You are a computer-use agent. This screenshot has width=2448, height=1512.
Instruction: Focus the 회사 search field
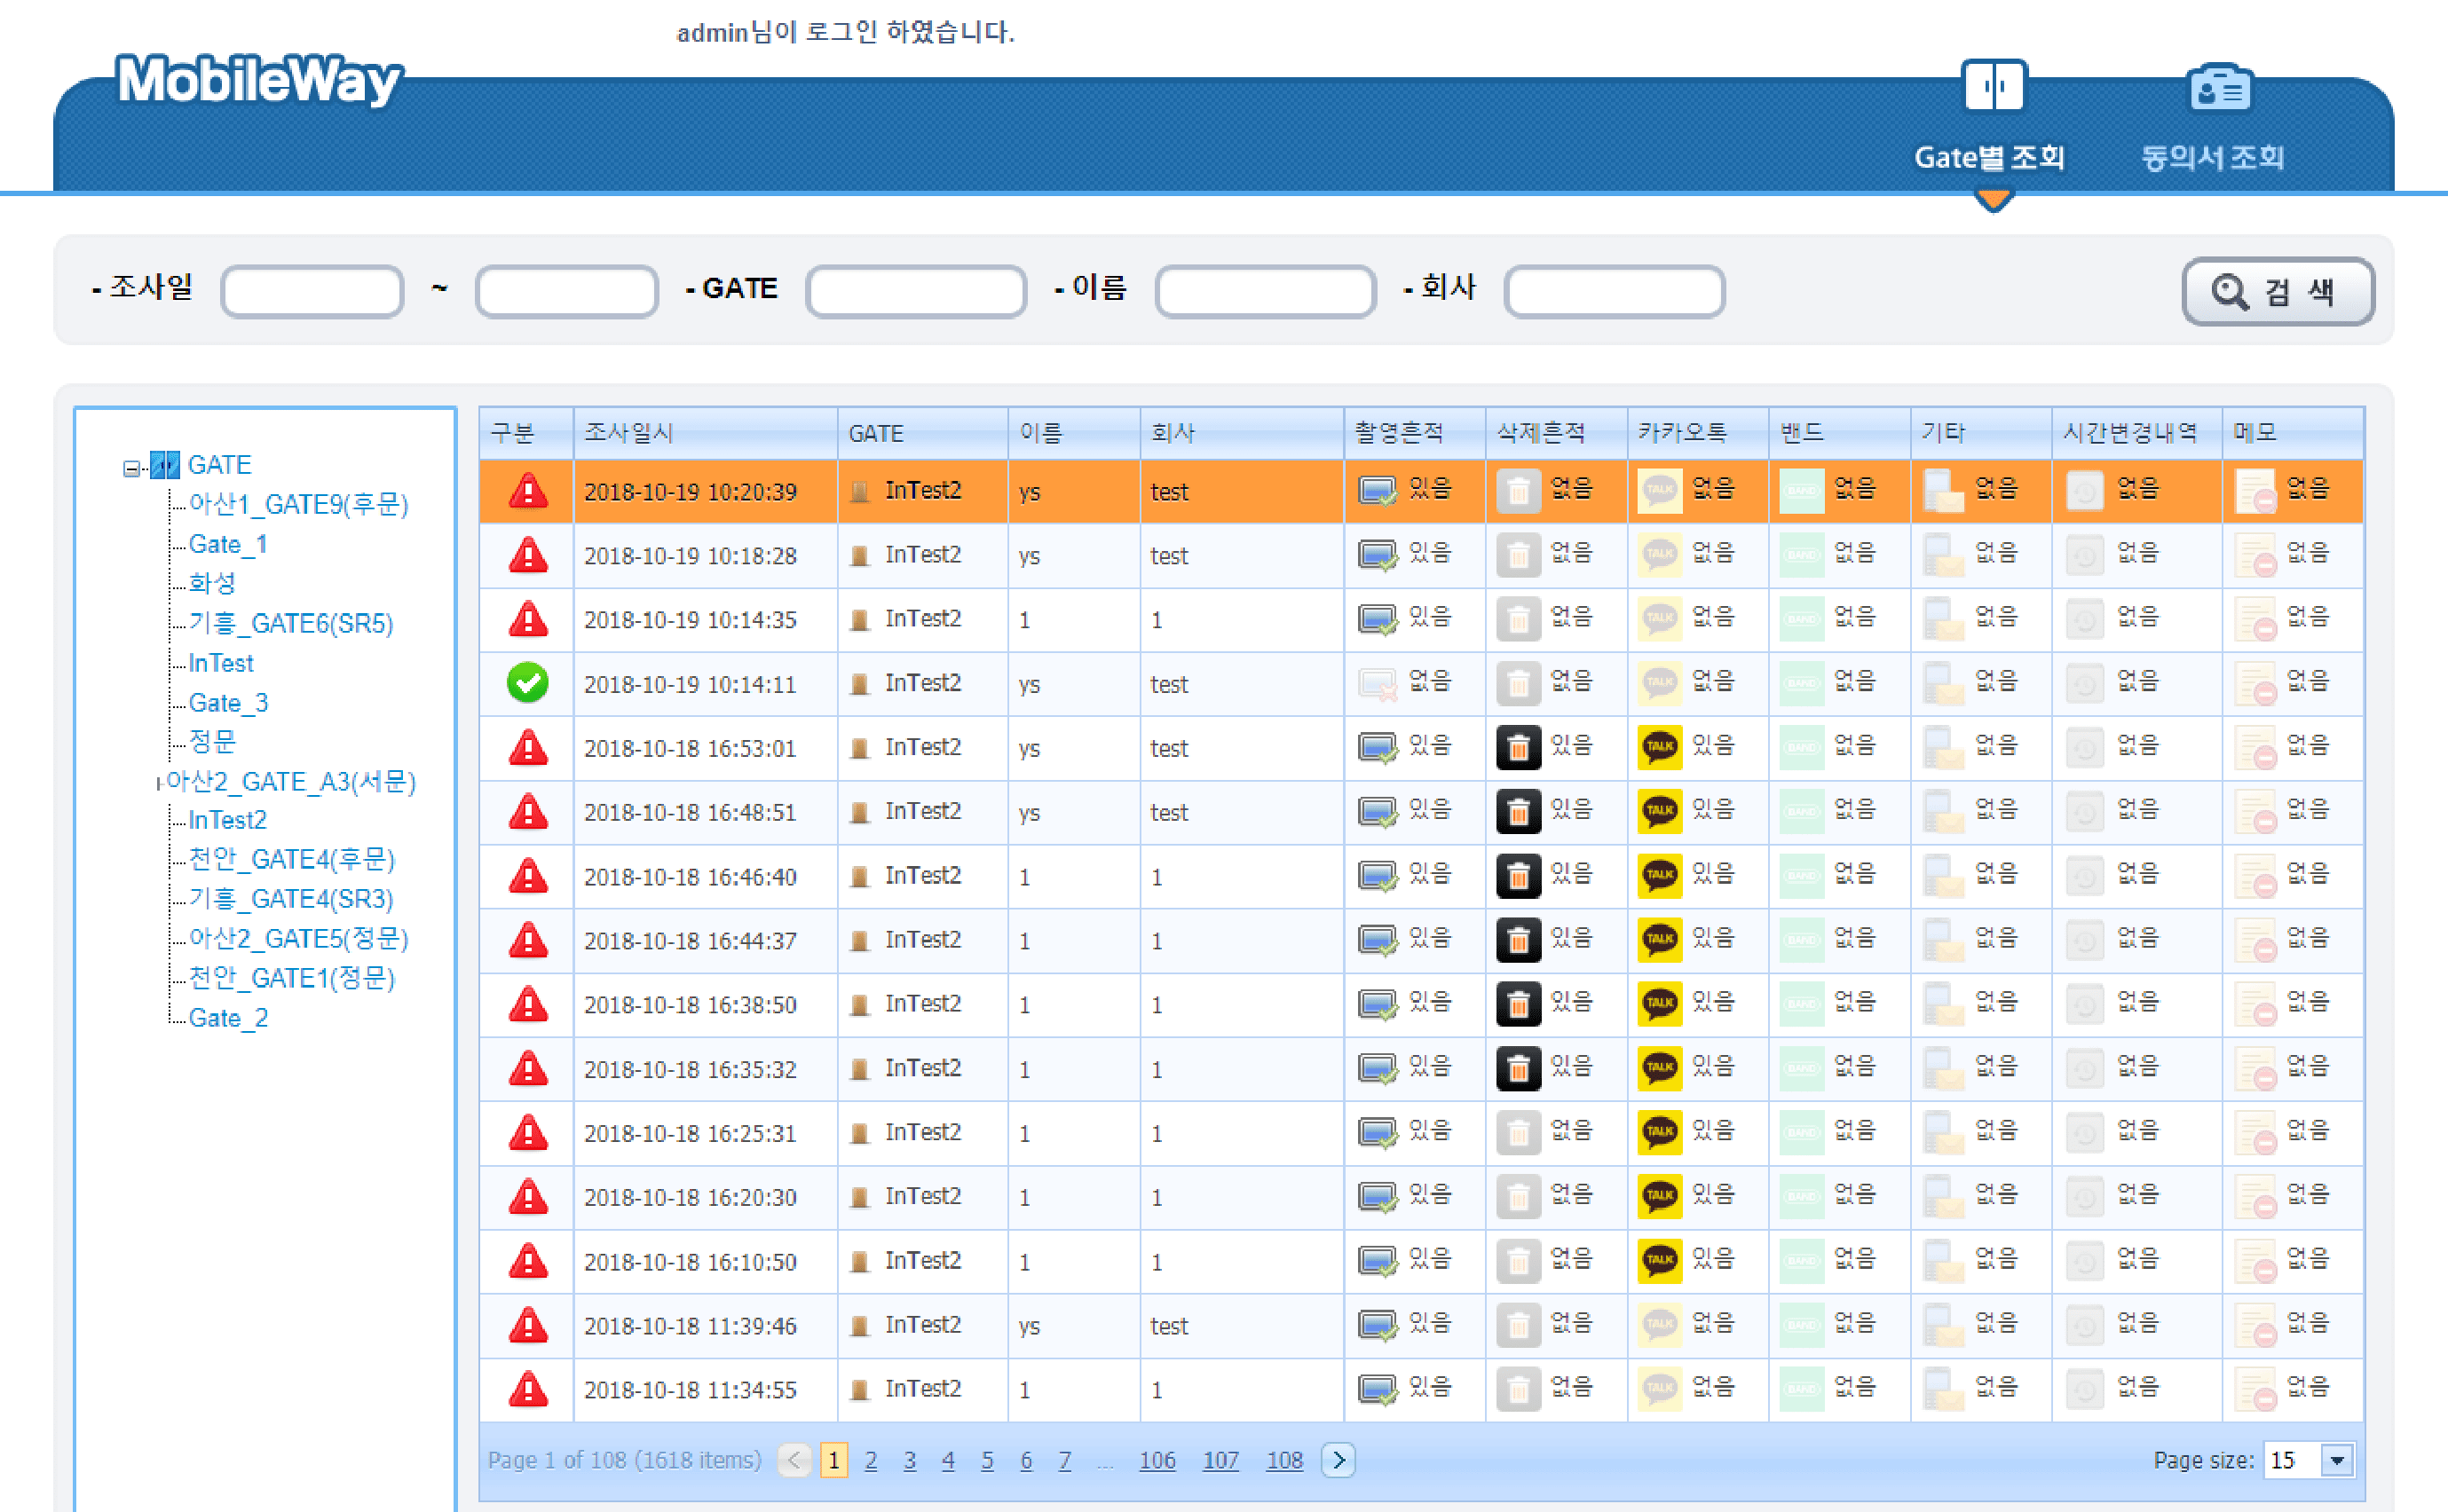[1614, 291]
